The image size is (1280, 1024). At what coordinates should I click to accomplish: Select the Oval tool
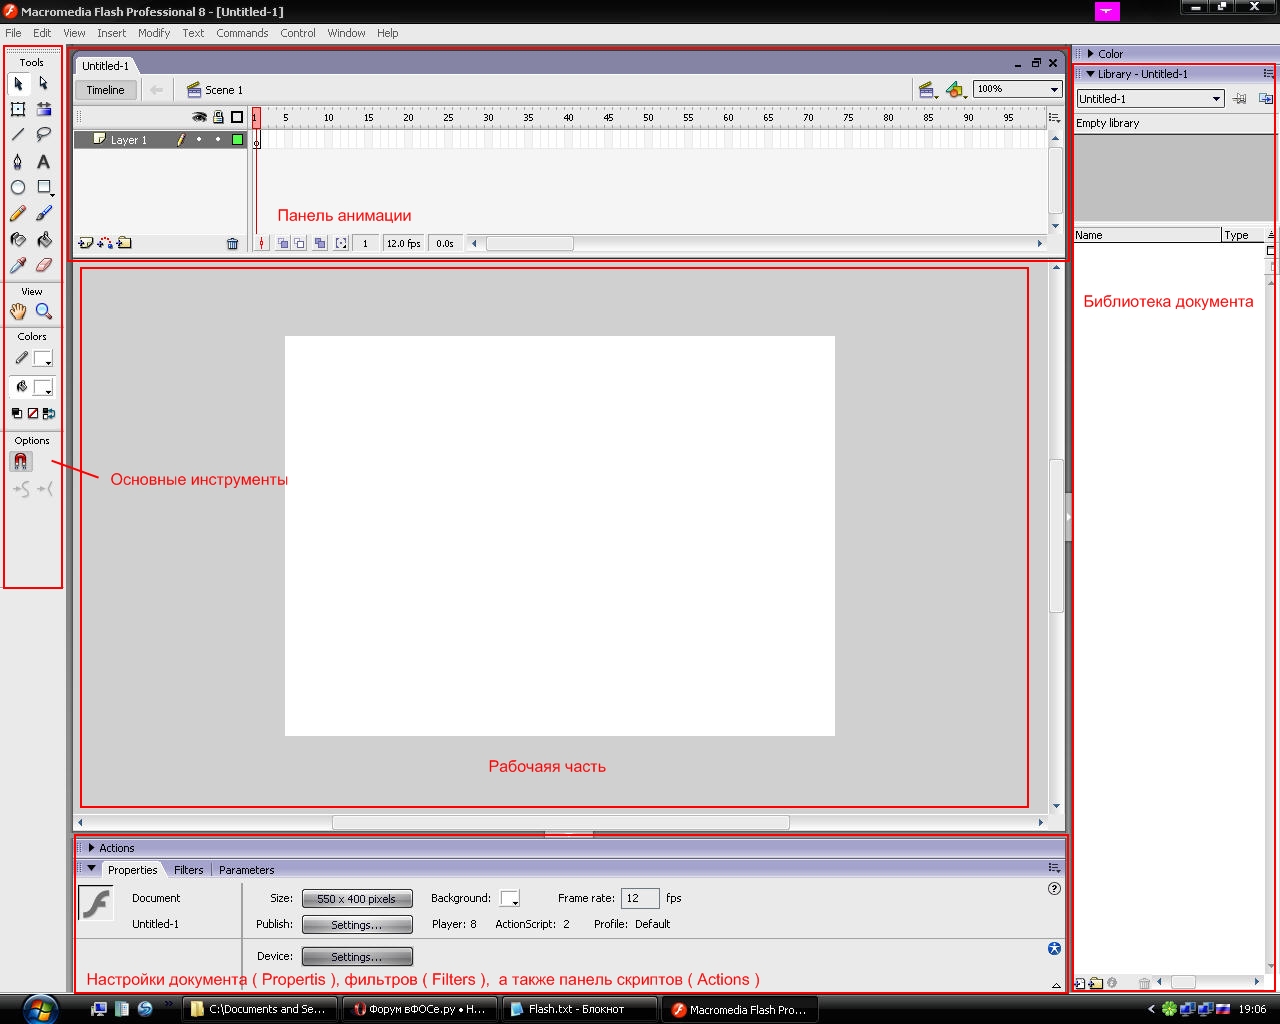pyautogui.click(x=18, y=188)
